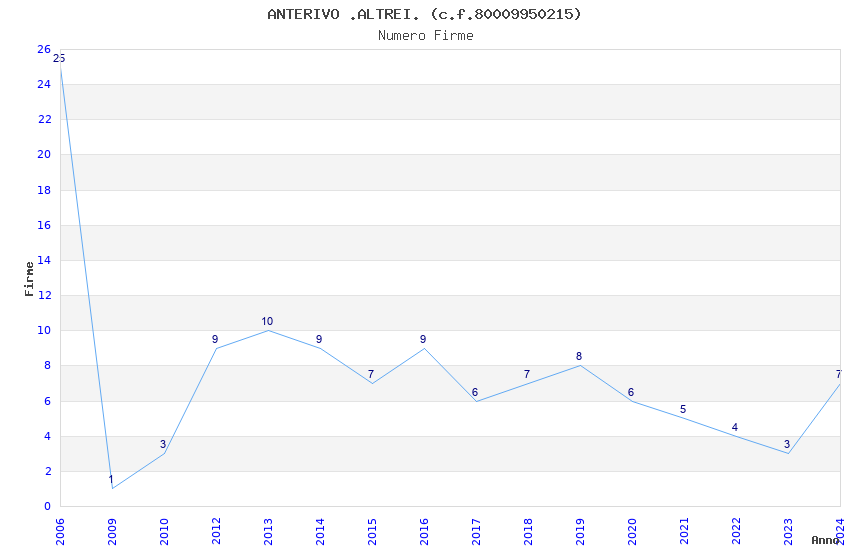Click the Anno horizontal axis title

click(x=825, y=540)
